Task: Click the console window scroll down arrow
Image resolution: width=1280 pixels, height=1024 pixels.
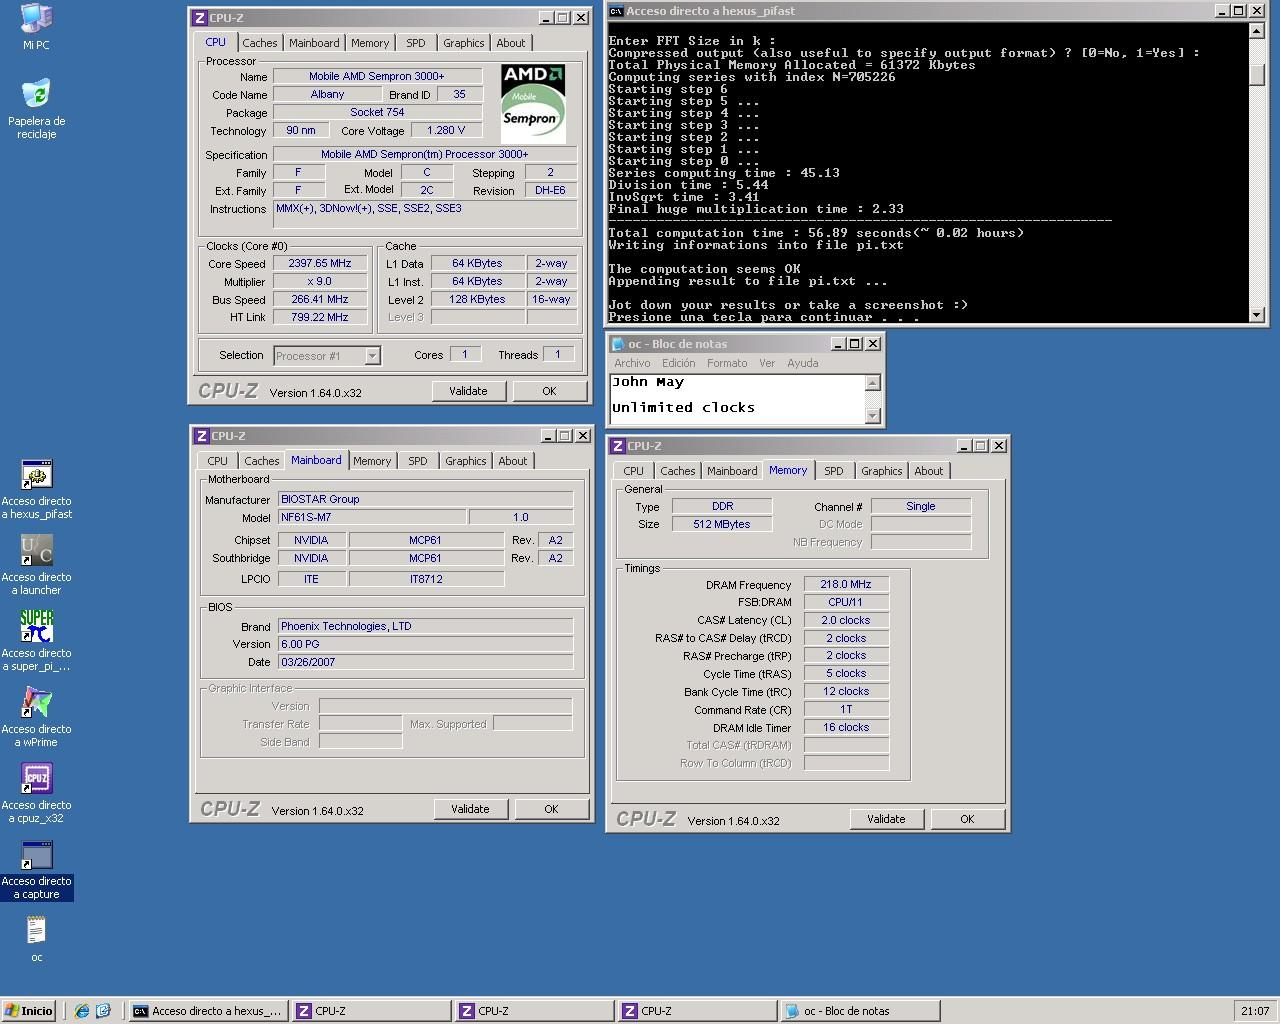Action: coord(1257,314)
